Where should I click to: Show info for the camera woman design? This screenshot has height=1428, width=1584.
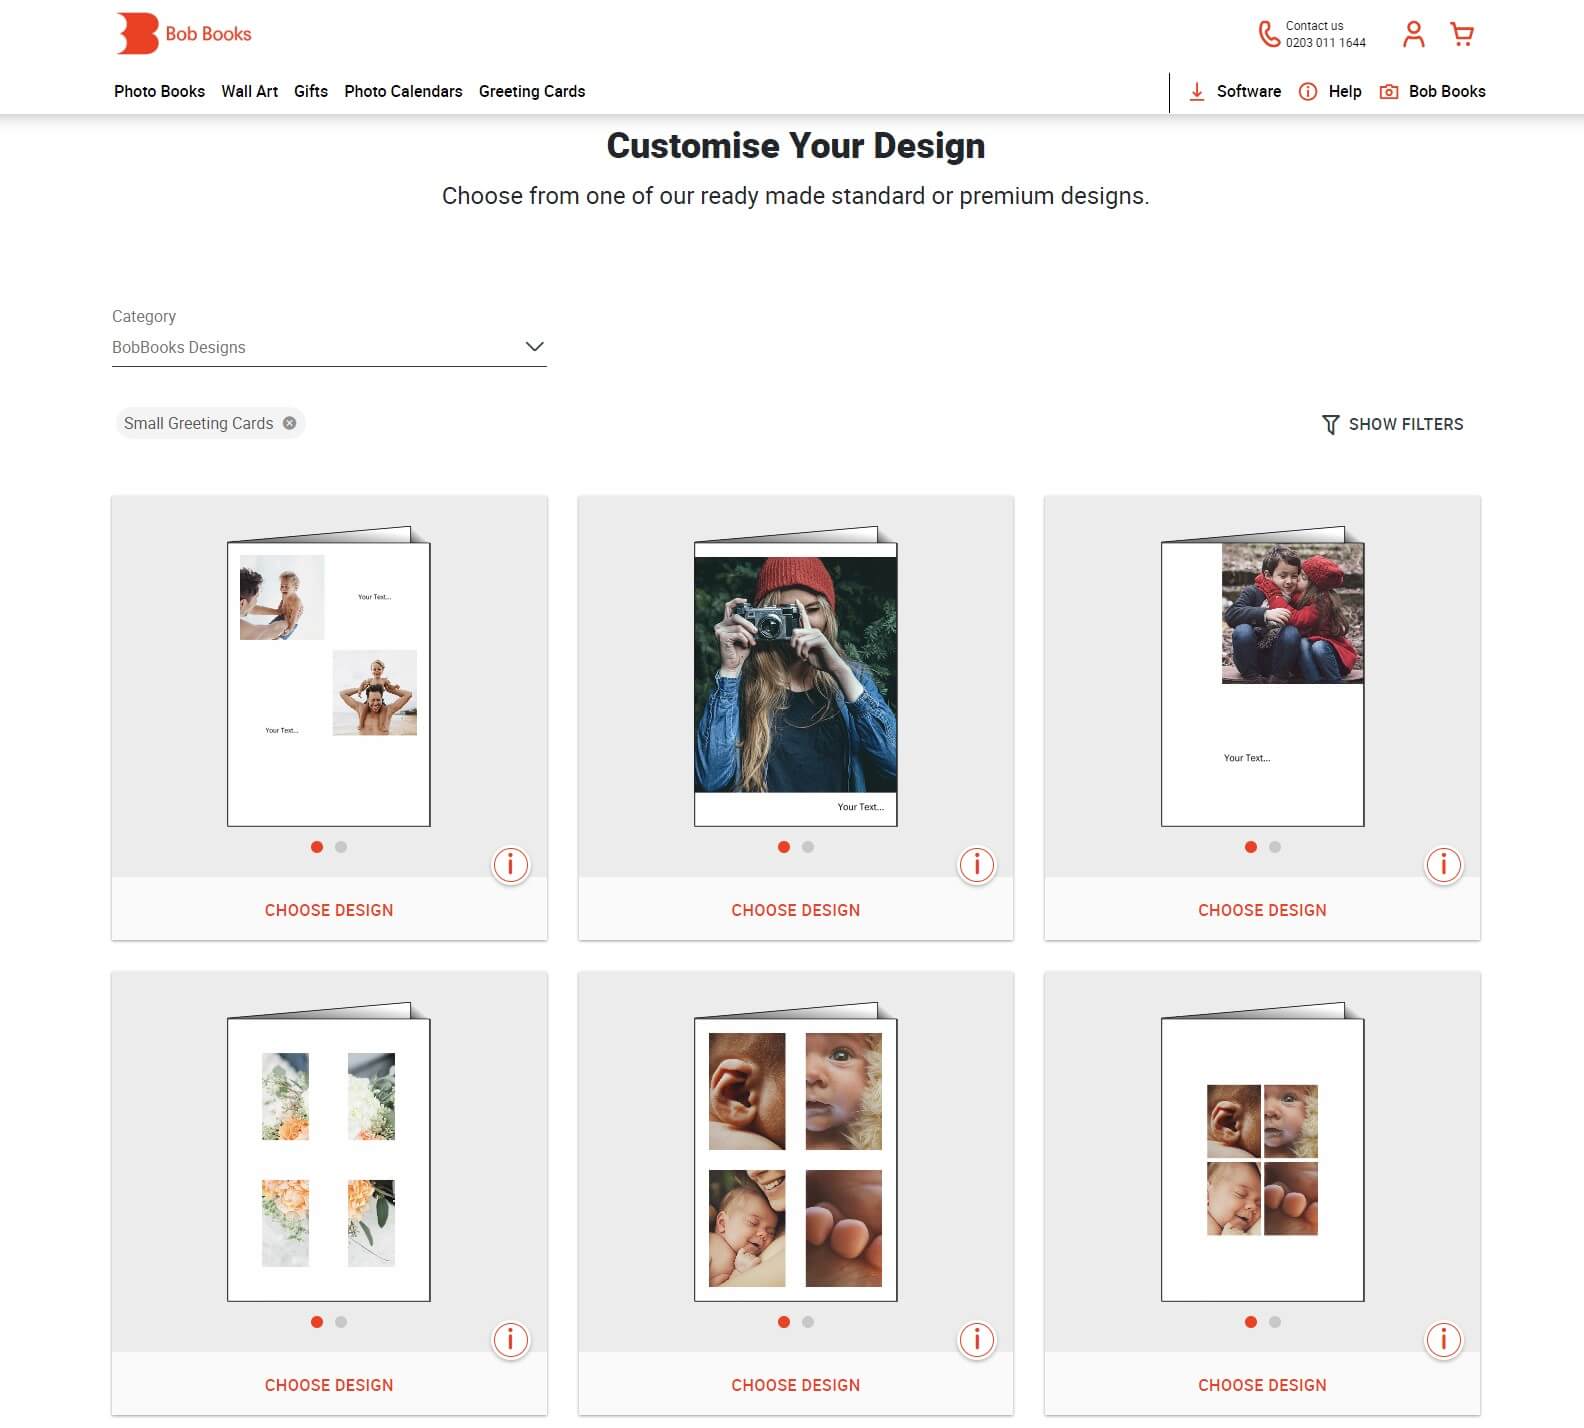point(977,864)
